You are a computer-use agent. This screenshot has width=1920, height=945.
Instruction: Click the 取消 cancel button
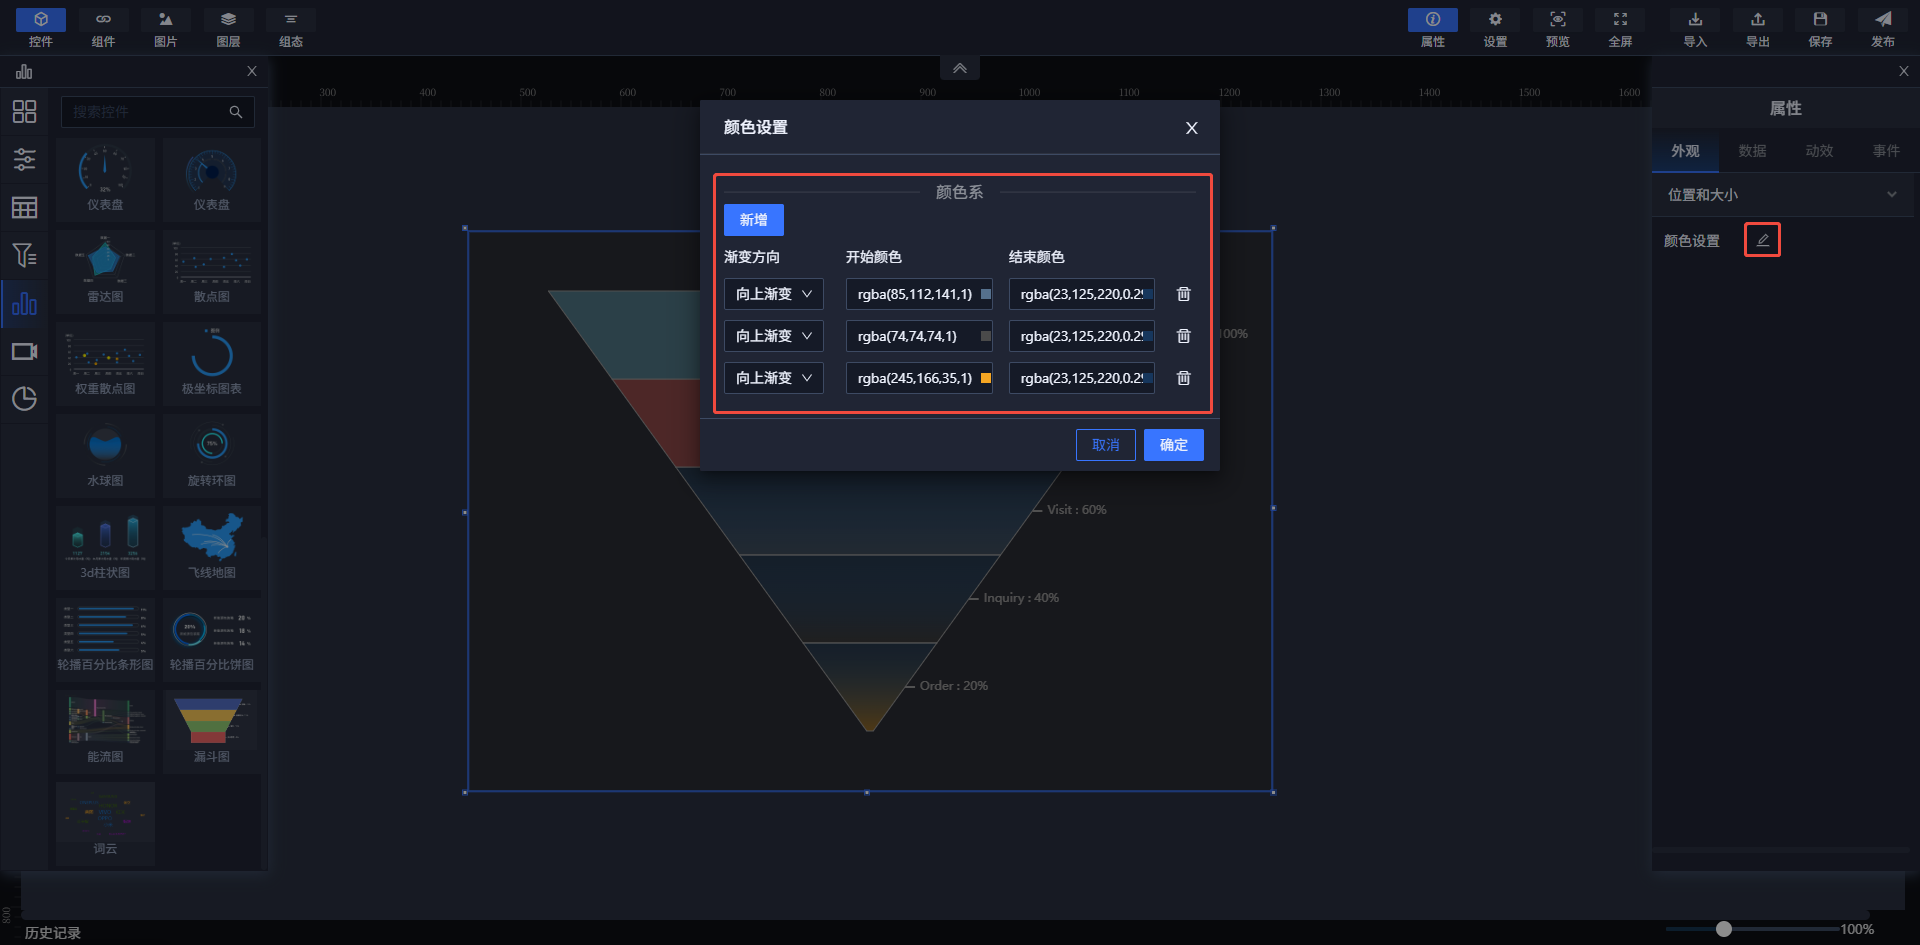pyautogui.click(x=1106, y=445)
